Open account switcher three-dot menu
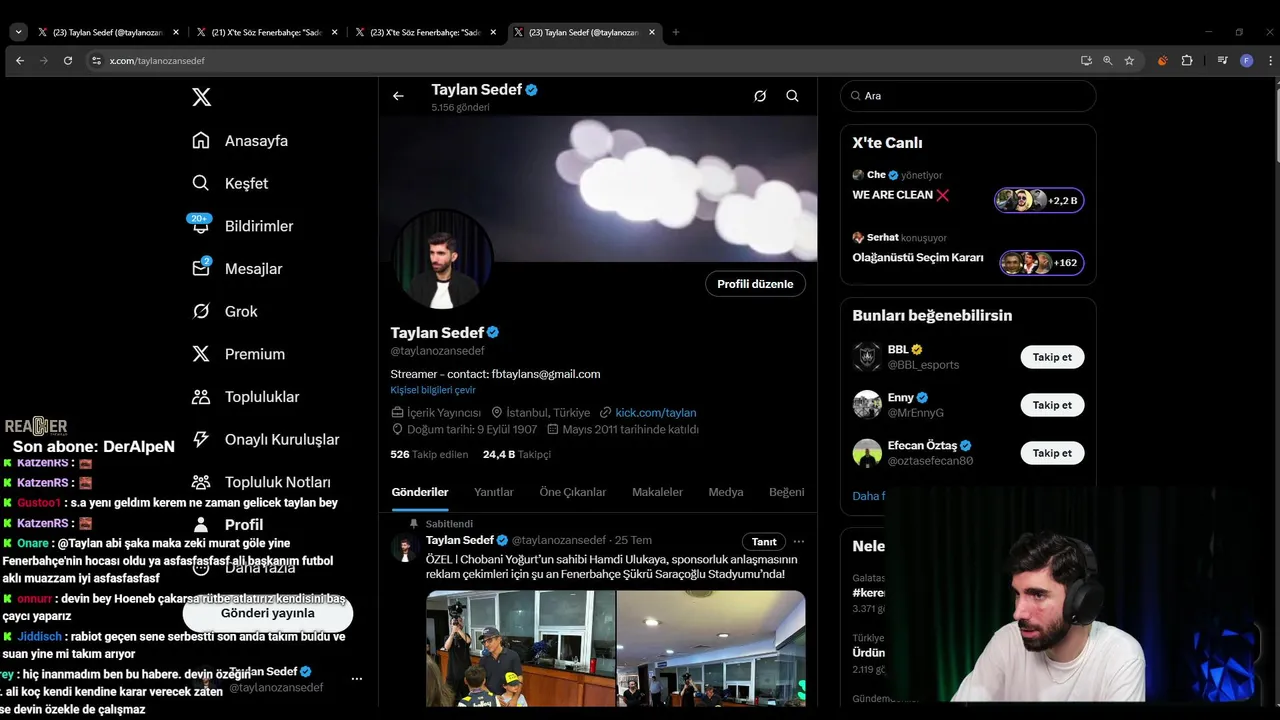This screenshot has width=1280, height=720. tap(357, 678)
